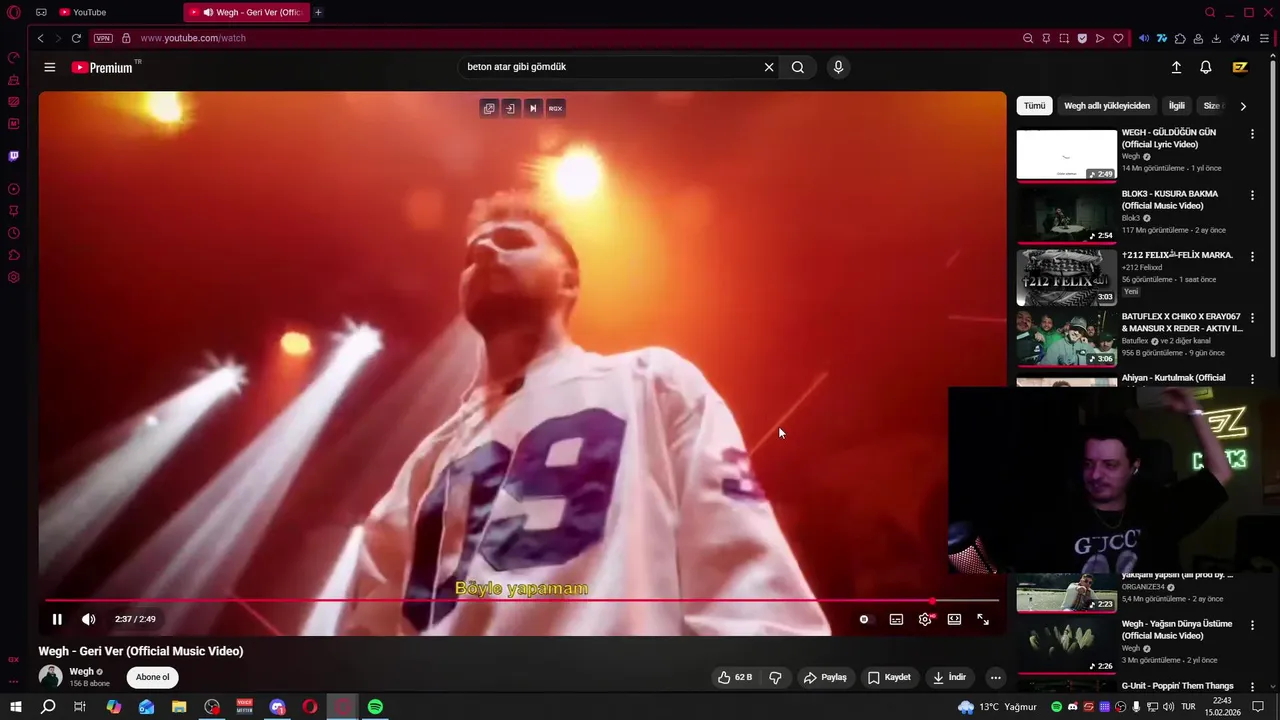Open a new browser tab with plus
This screenshot has width=1280, height=720.
318,12
